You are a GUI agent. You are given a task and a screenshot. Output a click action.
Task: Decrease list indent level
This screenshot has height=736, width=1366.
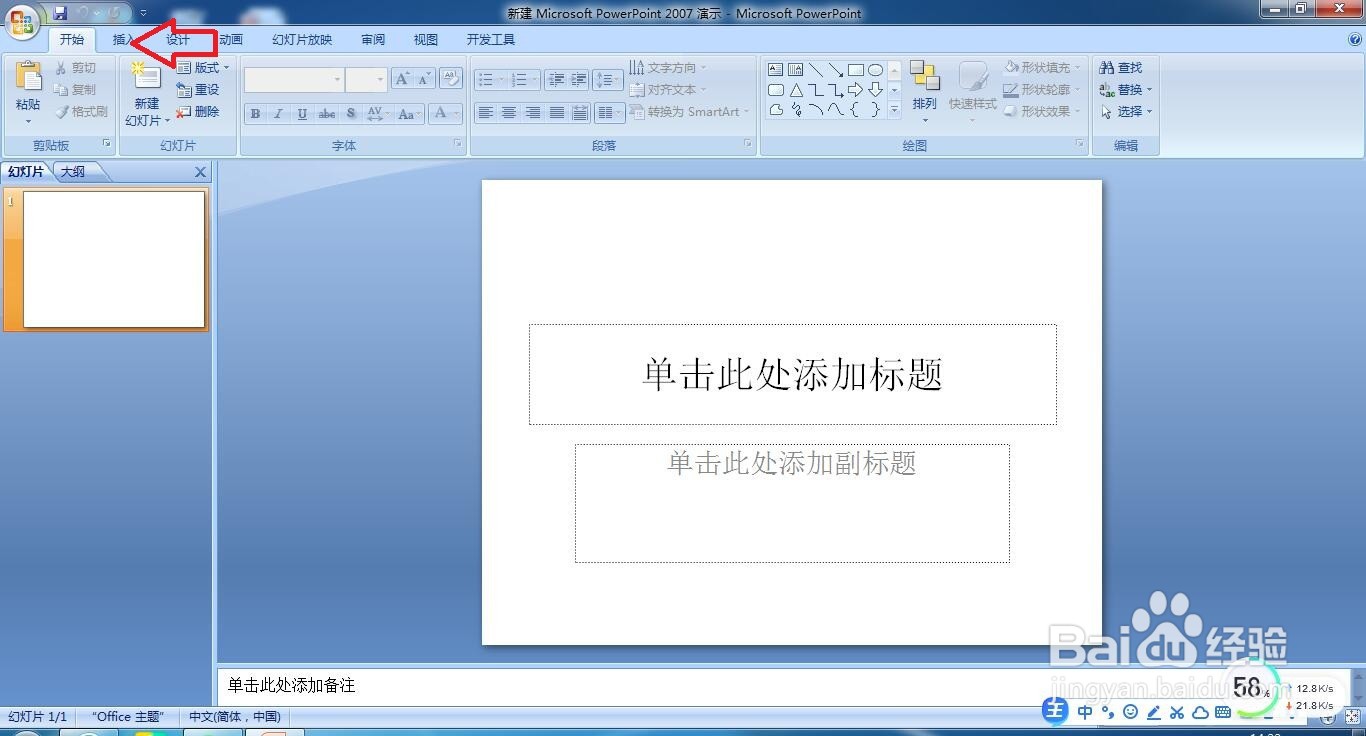point(557,80)
